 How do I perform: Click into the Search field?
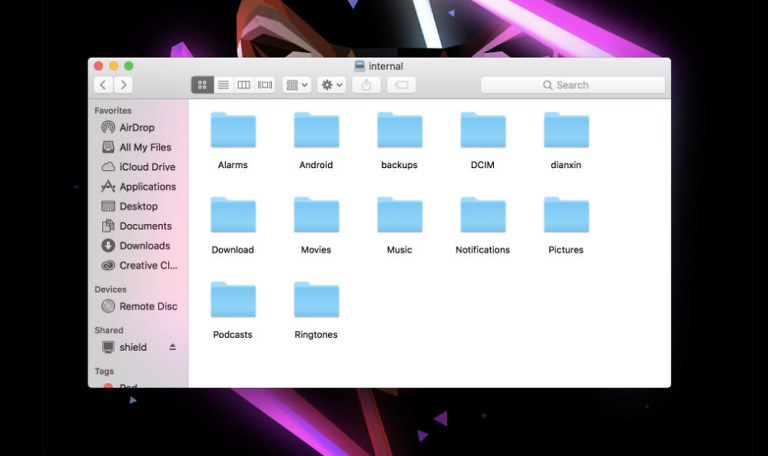click(x=572, y=85)
